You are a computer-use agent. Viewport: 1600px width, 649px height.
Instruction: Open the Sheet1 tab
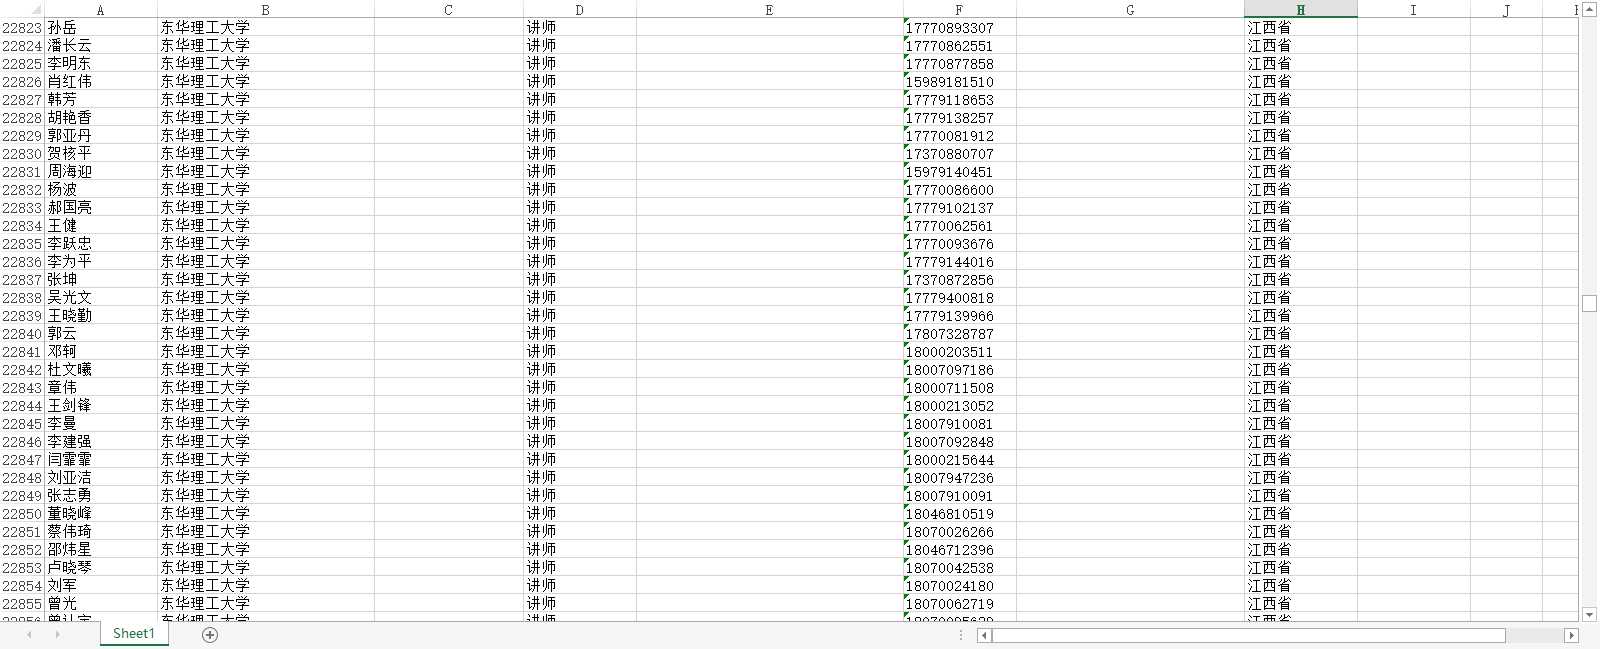(134, 634)
